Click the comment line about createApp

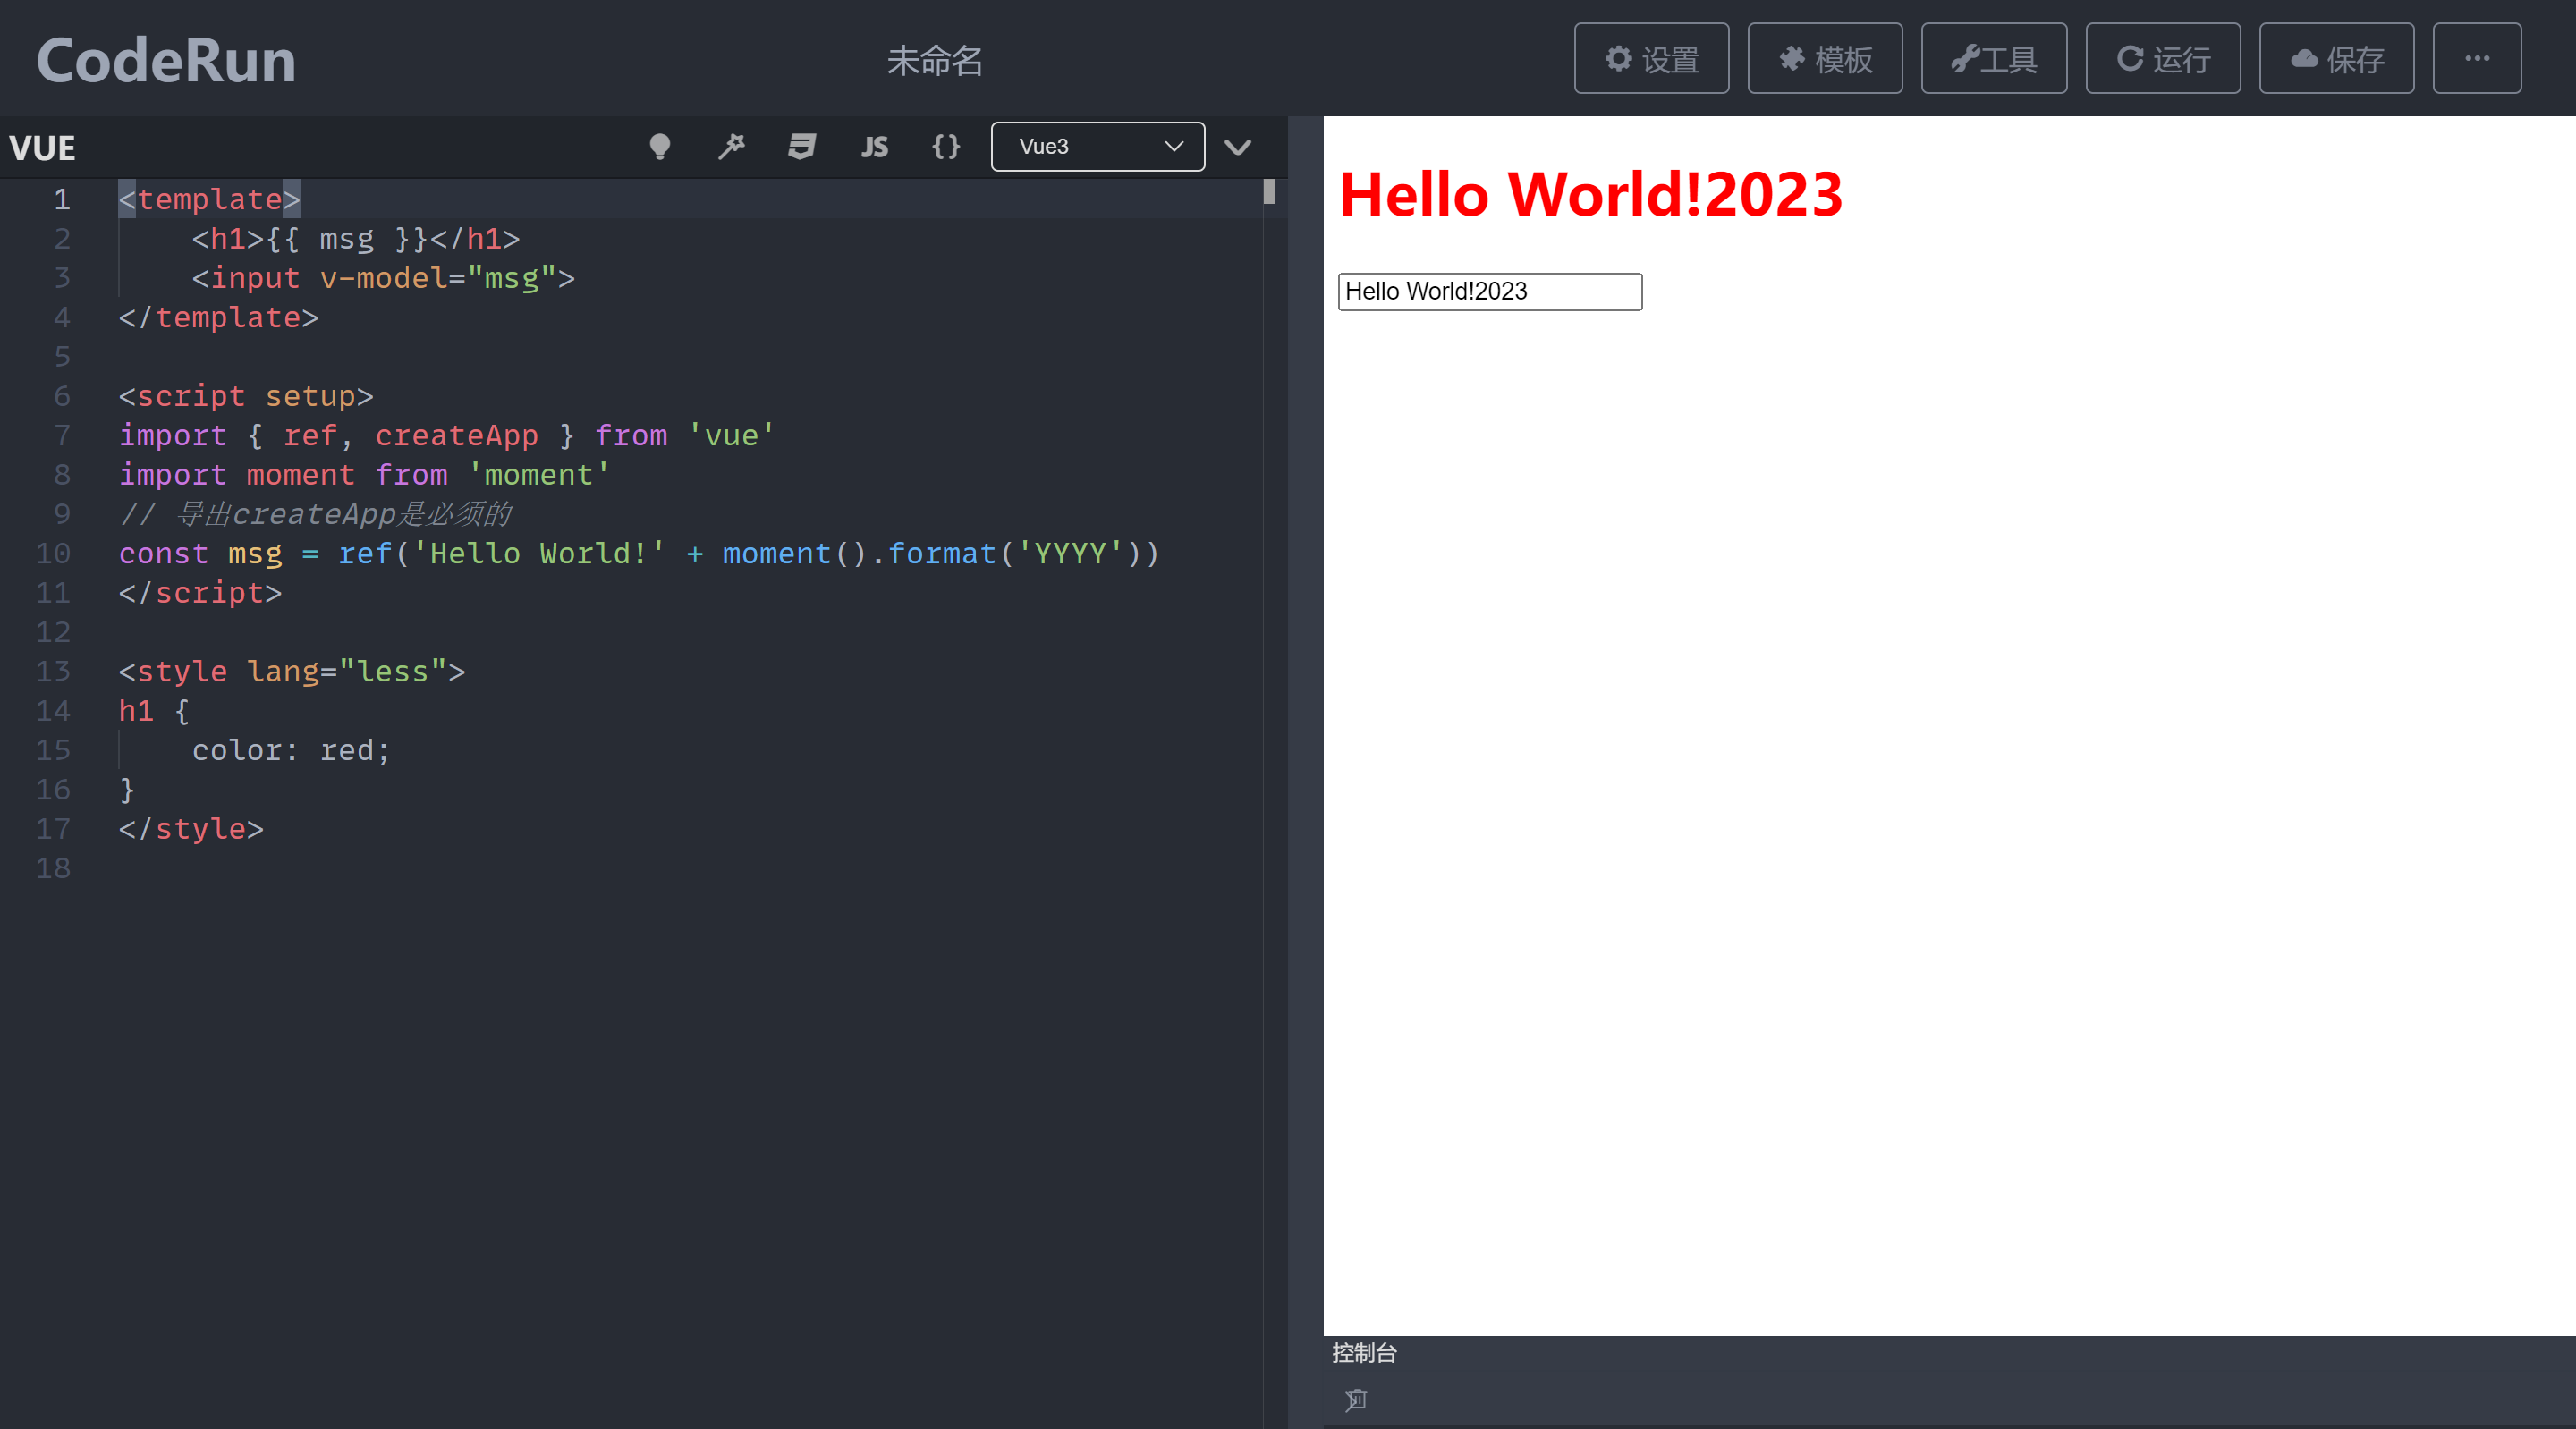(x=315, y=514)
